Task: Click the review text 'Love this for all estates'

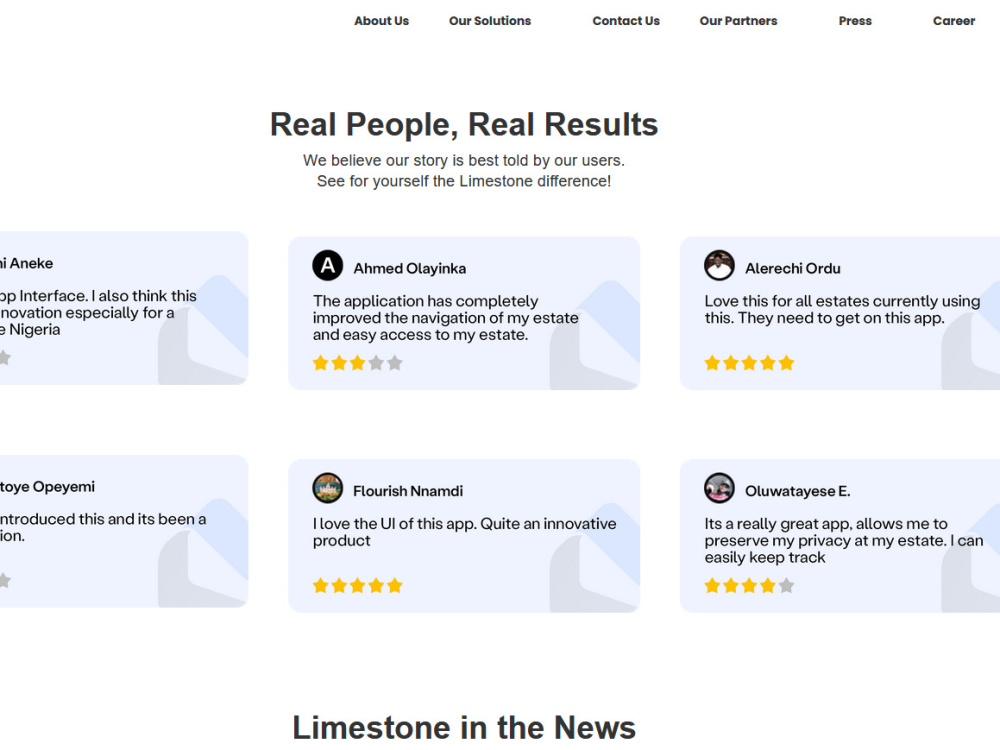Action: coord(842,309)
